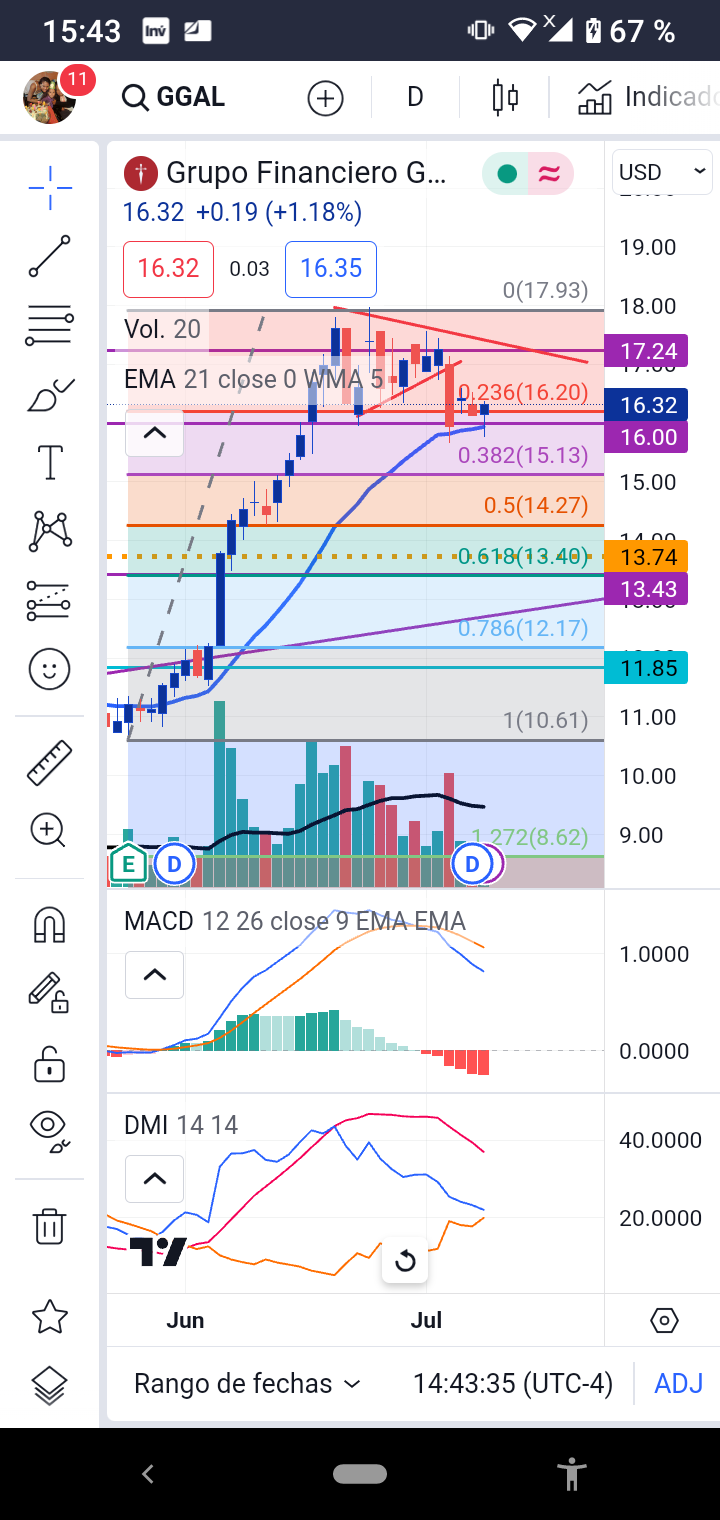Image resolution: width=720 pixels, height=1520 pixels.
Task: Click the dividend D marker near June
Action: (174, 864)
